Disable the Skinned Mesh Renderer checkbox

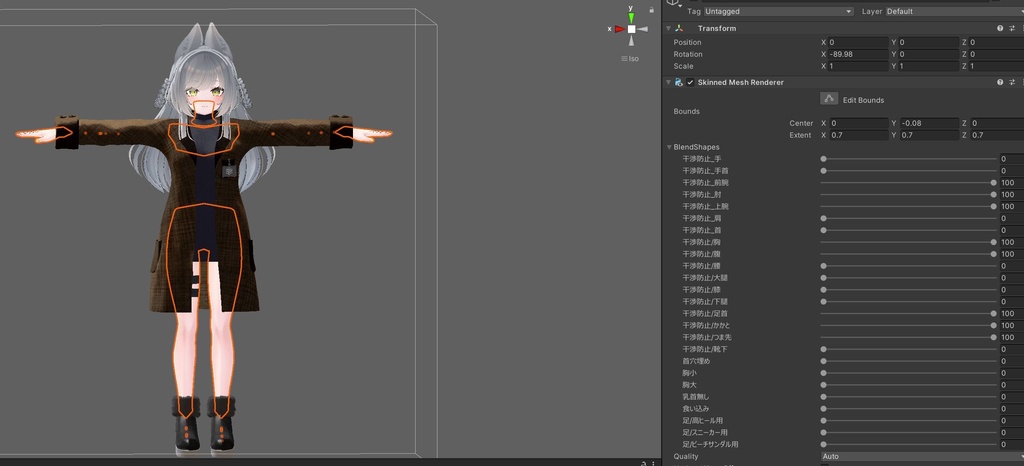pos(690,82)
